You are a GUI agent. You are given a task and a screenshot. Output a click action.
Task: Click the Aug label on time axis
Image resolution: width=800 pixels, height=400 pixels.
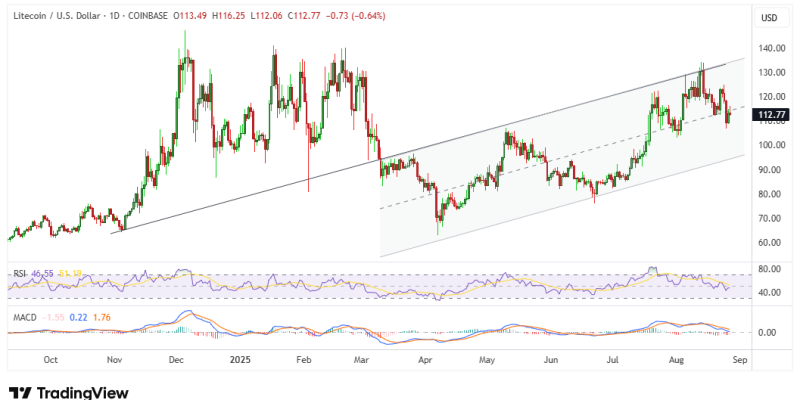click(x=676, y=360)
